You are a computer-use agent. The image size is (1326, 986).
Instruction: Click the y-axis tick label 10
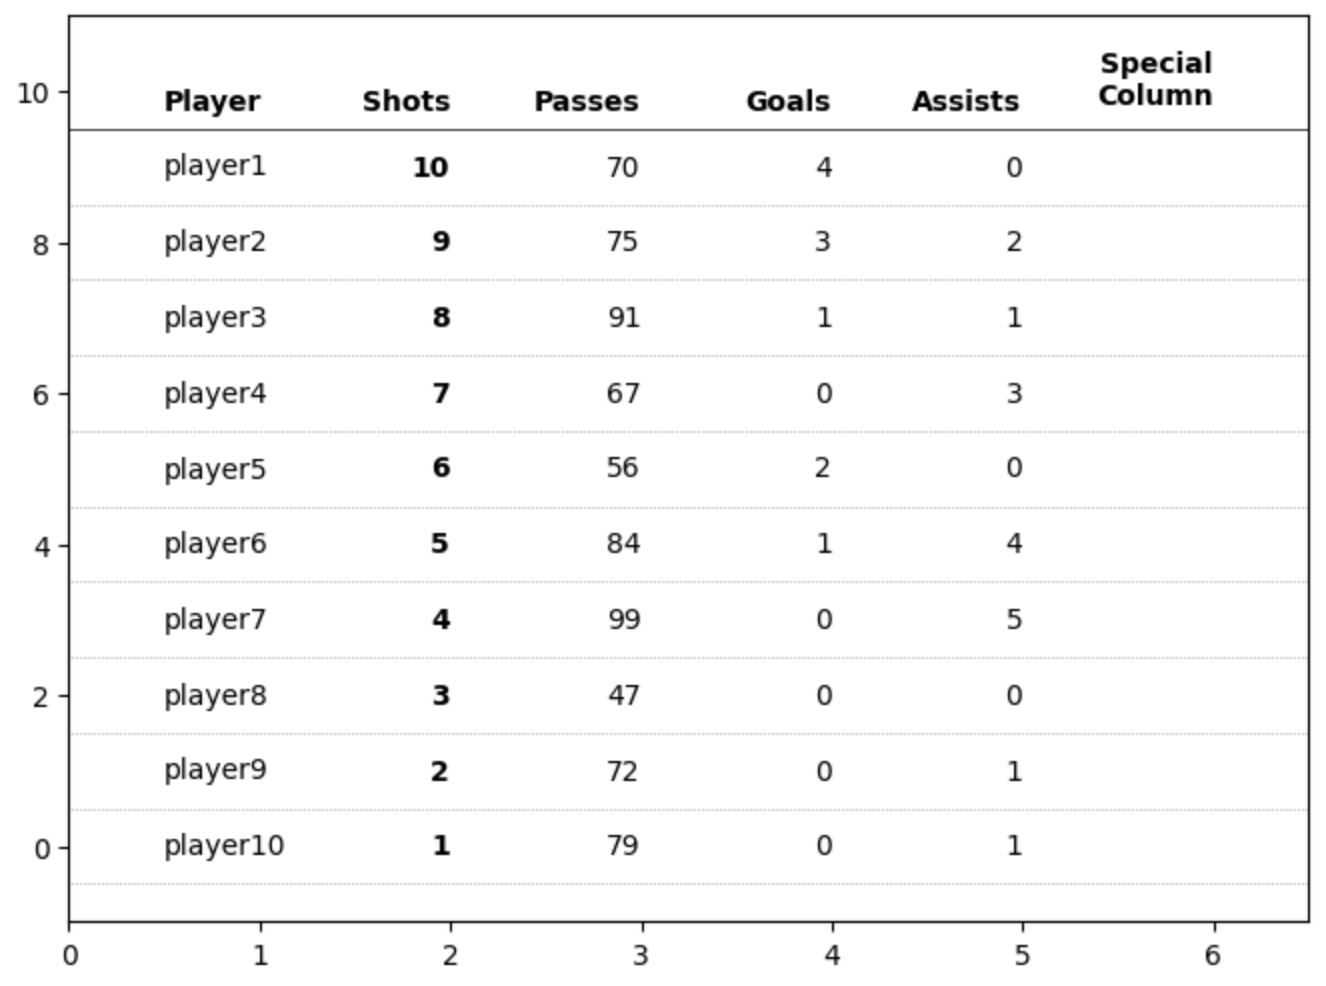point(32,93)
